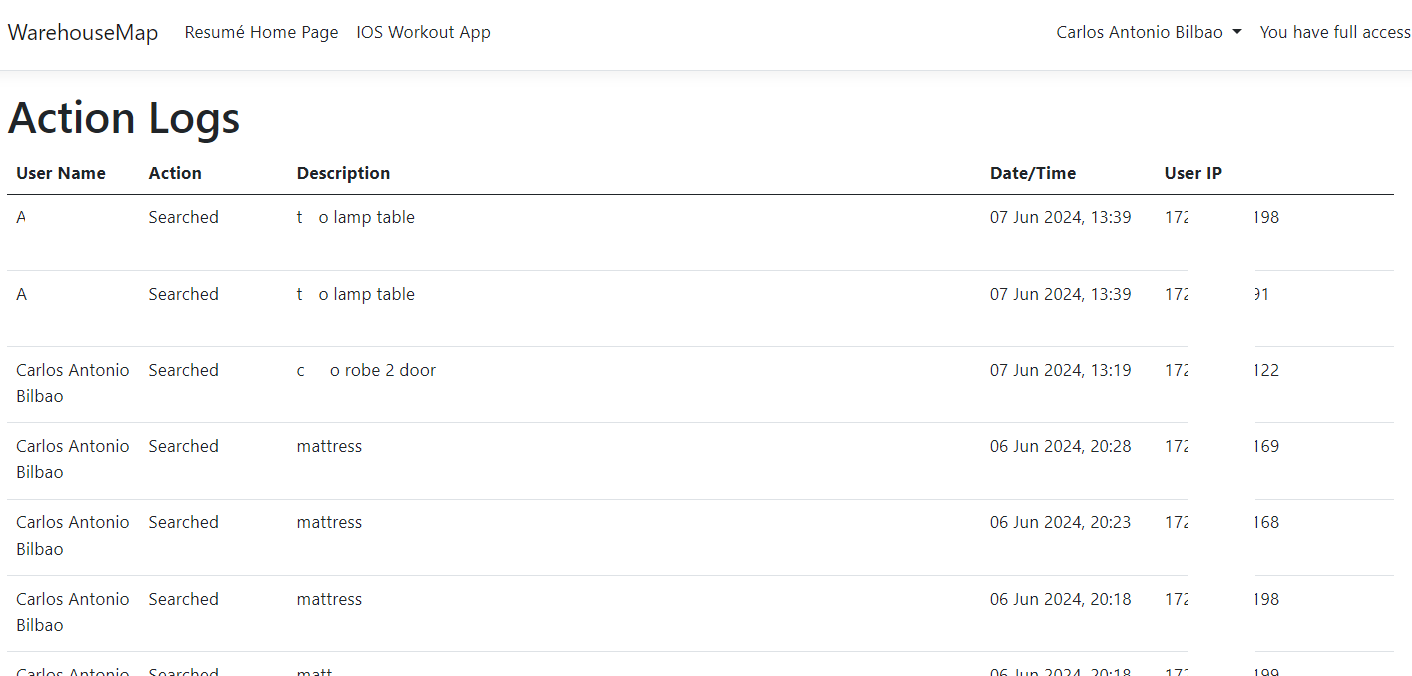Select the Description column header
The height and width of the screenshot is (676, 1412).
click(x=343, y=173)
